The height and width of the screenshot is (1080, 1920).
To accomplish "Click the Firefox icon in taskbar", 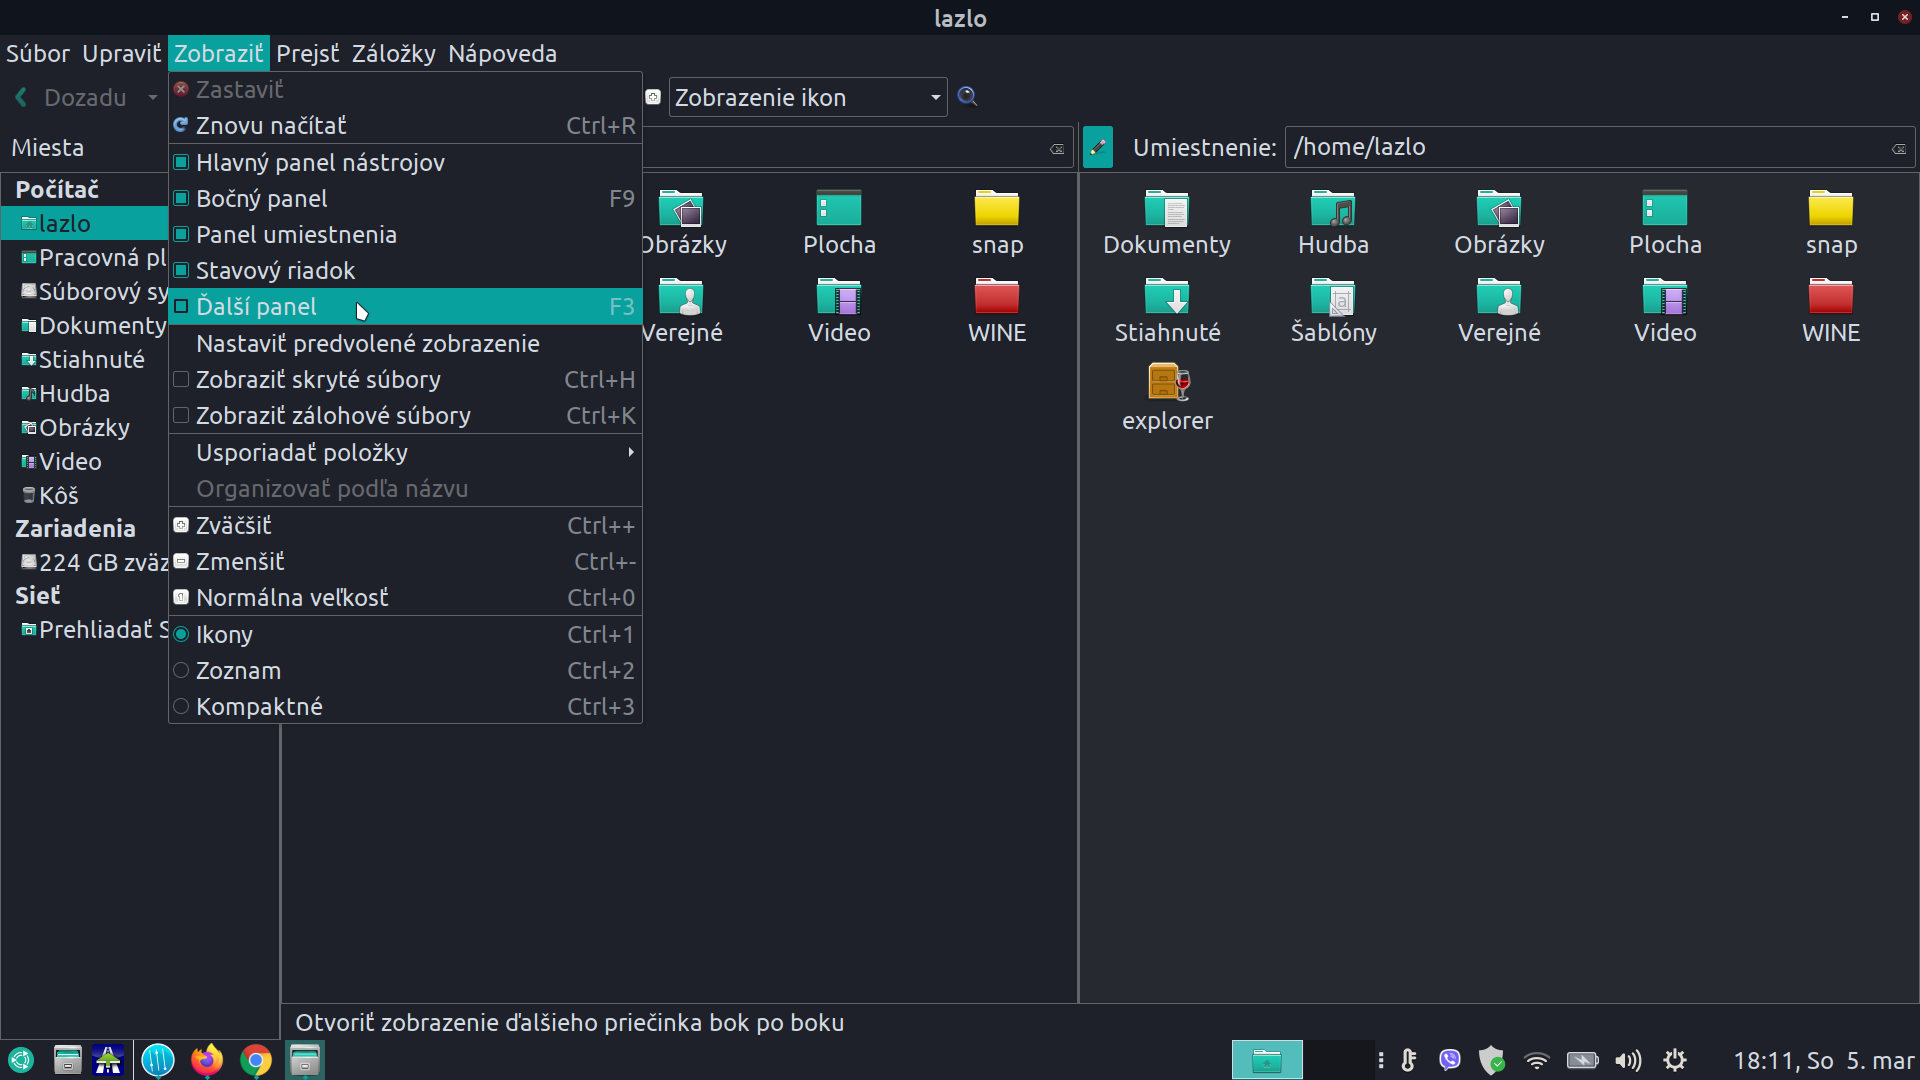I will coord(207,1060).
